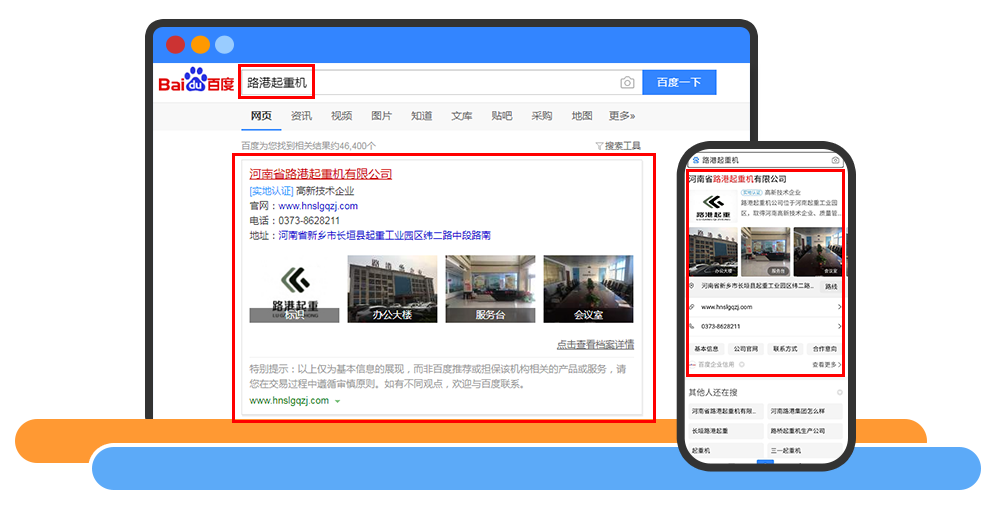Select the 网页 tab
Screen dimensions: 993x506
261,116
